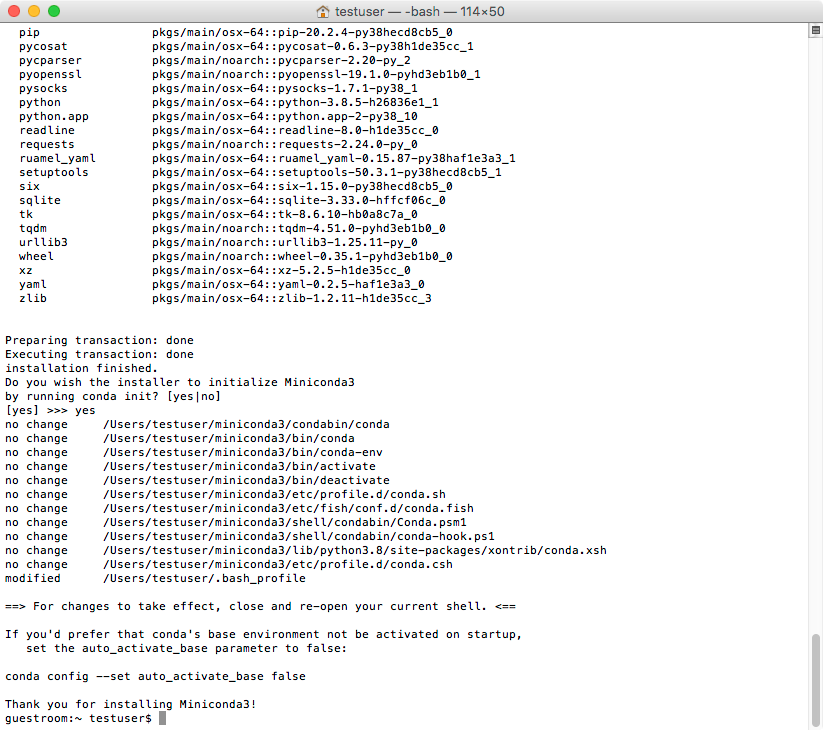Click the /Users/testuser/miniconda3/condabin/conda path
The height and width of the screenshot is (730, 823).
click(x=247, y=424)
